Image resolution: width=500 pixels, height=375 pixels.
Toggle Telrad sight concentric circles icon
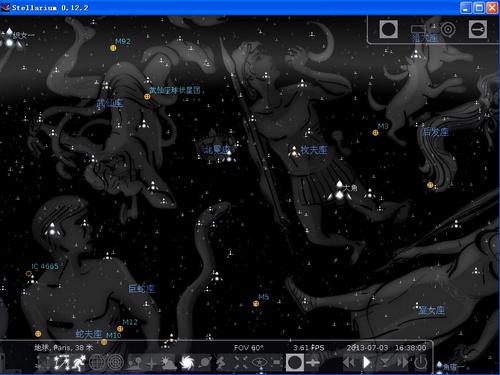tap(448, 29)
